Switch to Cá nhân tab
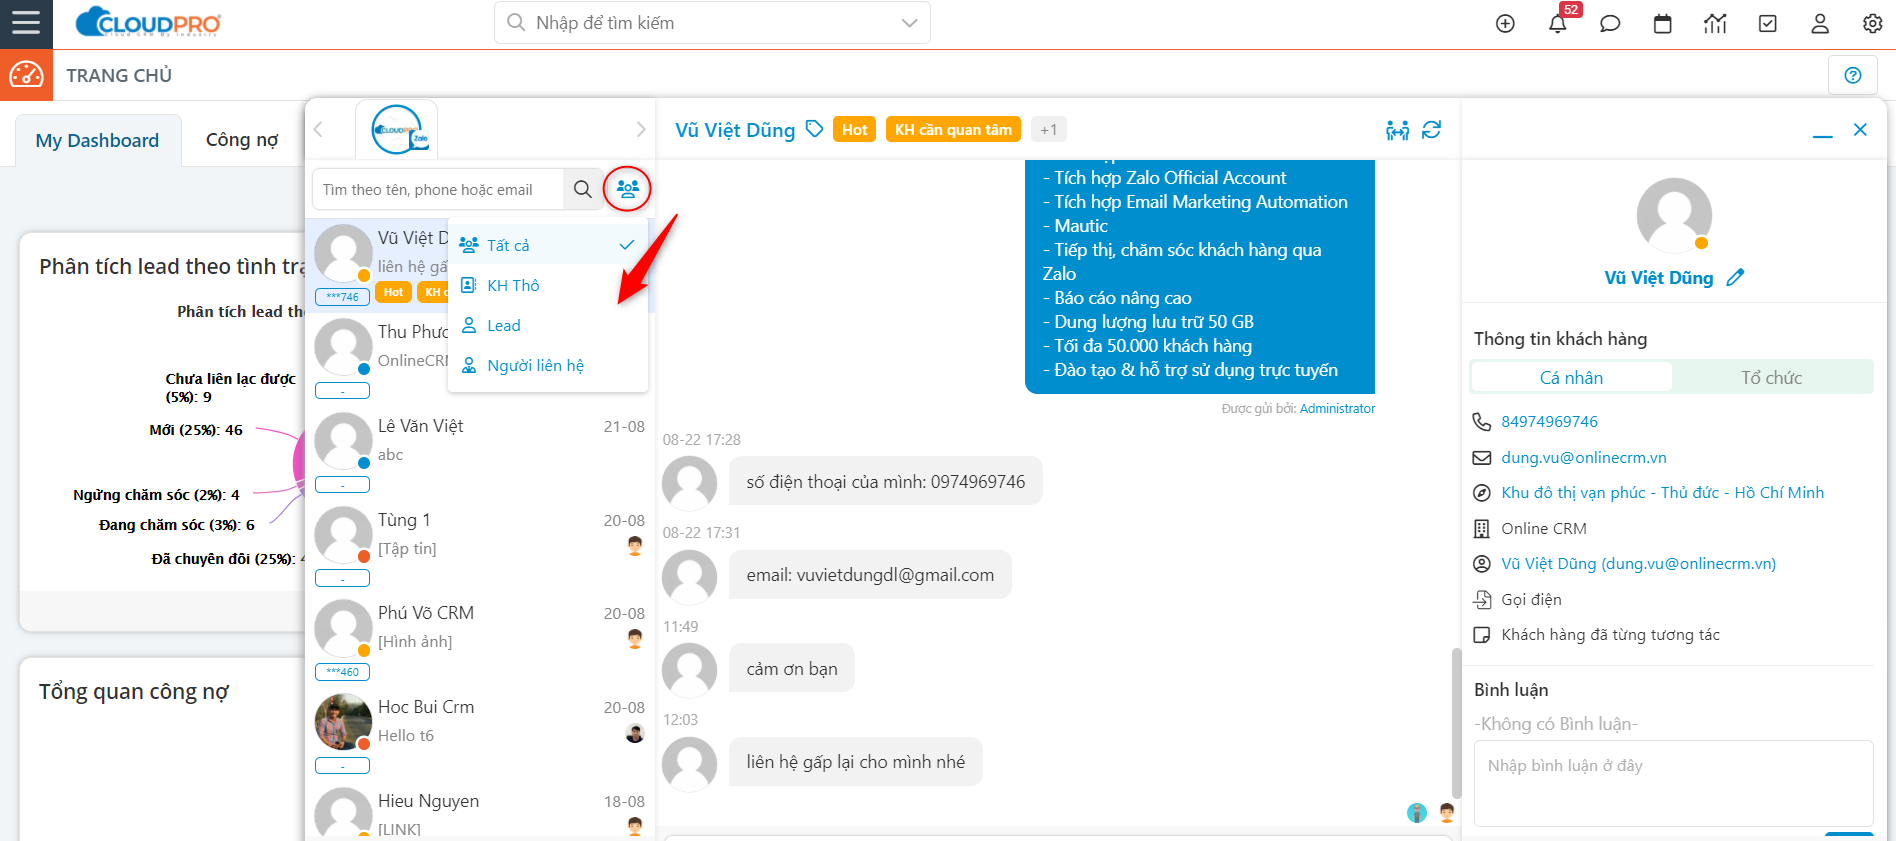Image resolution: width=1896 pixels, height=841 pixels. [x=1571, y=377]
